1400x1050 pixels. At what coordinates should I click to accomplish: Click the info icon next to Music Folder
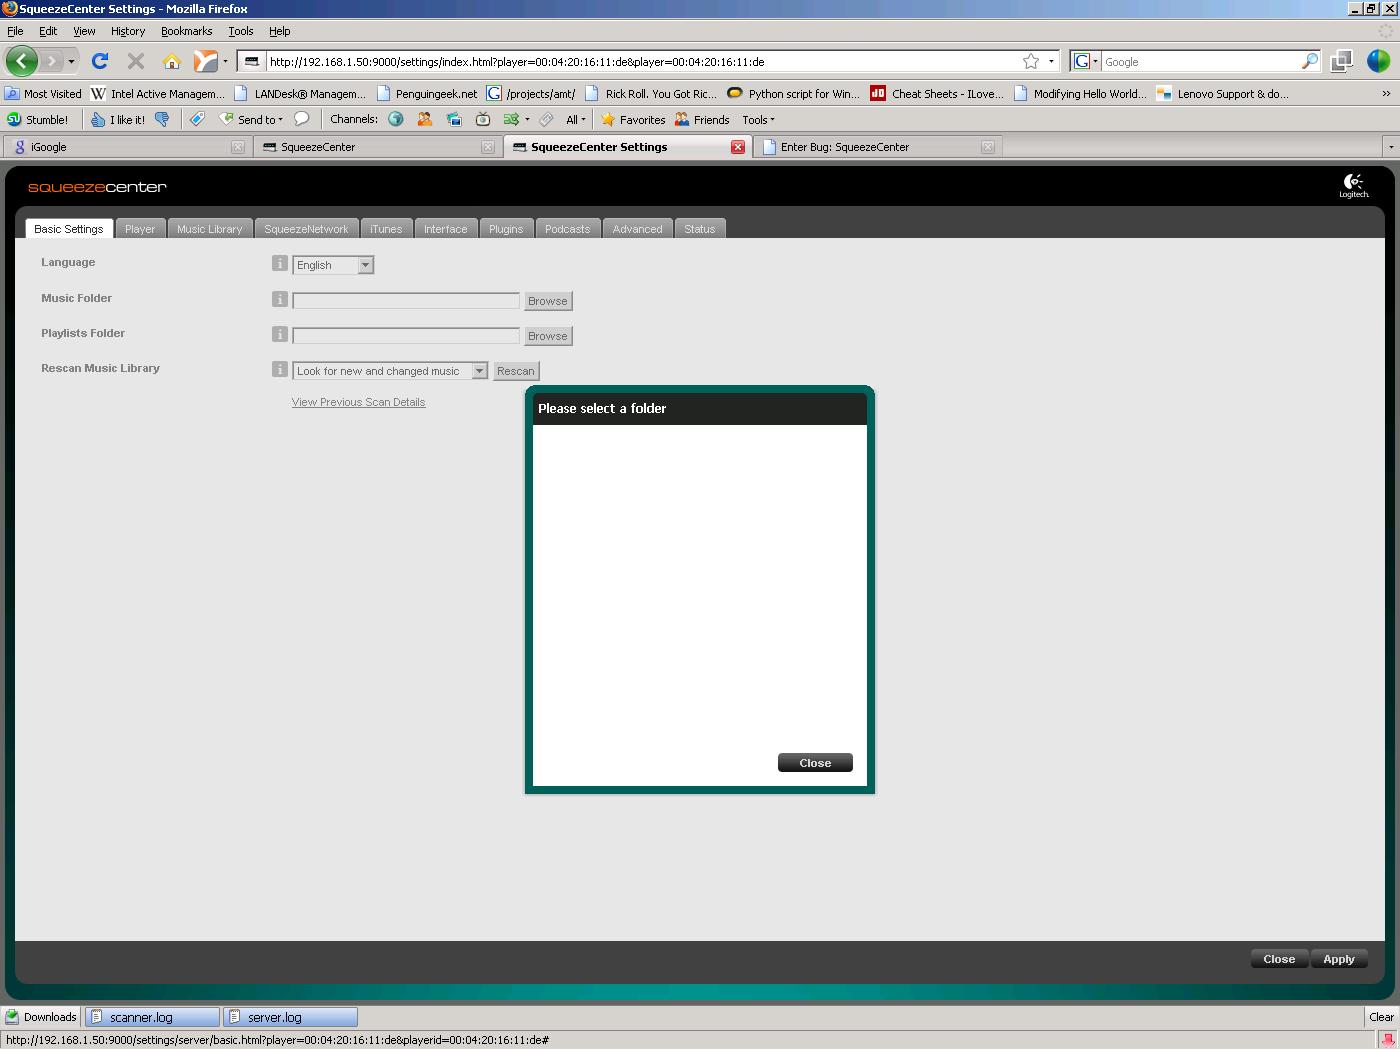[280, 299]
